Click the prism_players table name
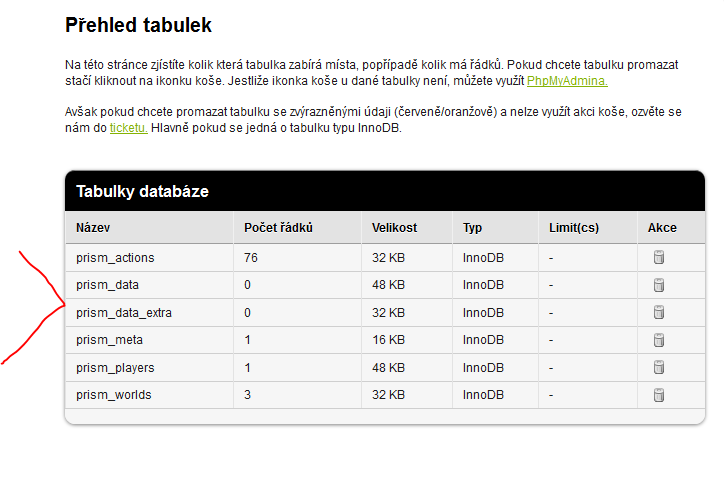Image resolution: width=724 pixels, height=484 pixels. 115,368
